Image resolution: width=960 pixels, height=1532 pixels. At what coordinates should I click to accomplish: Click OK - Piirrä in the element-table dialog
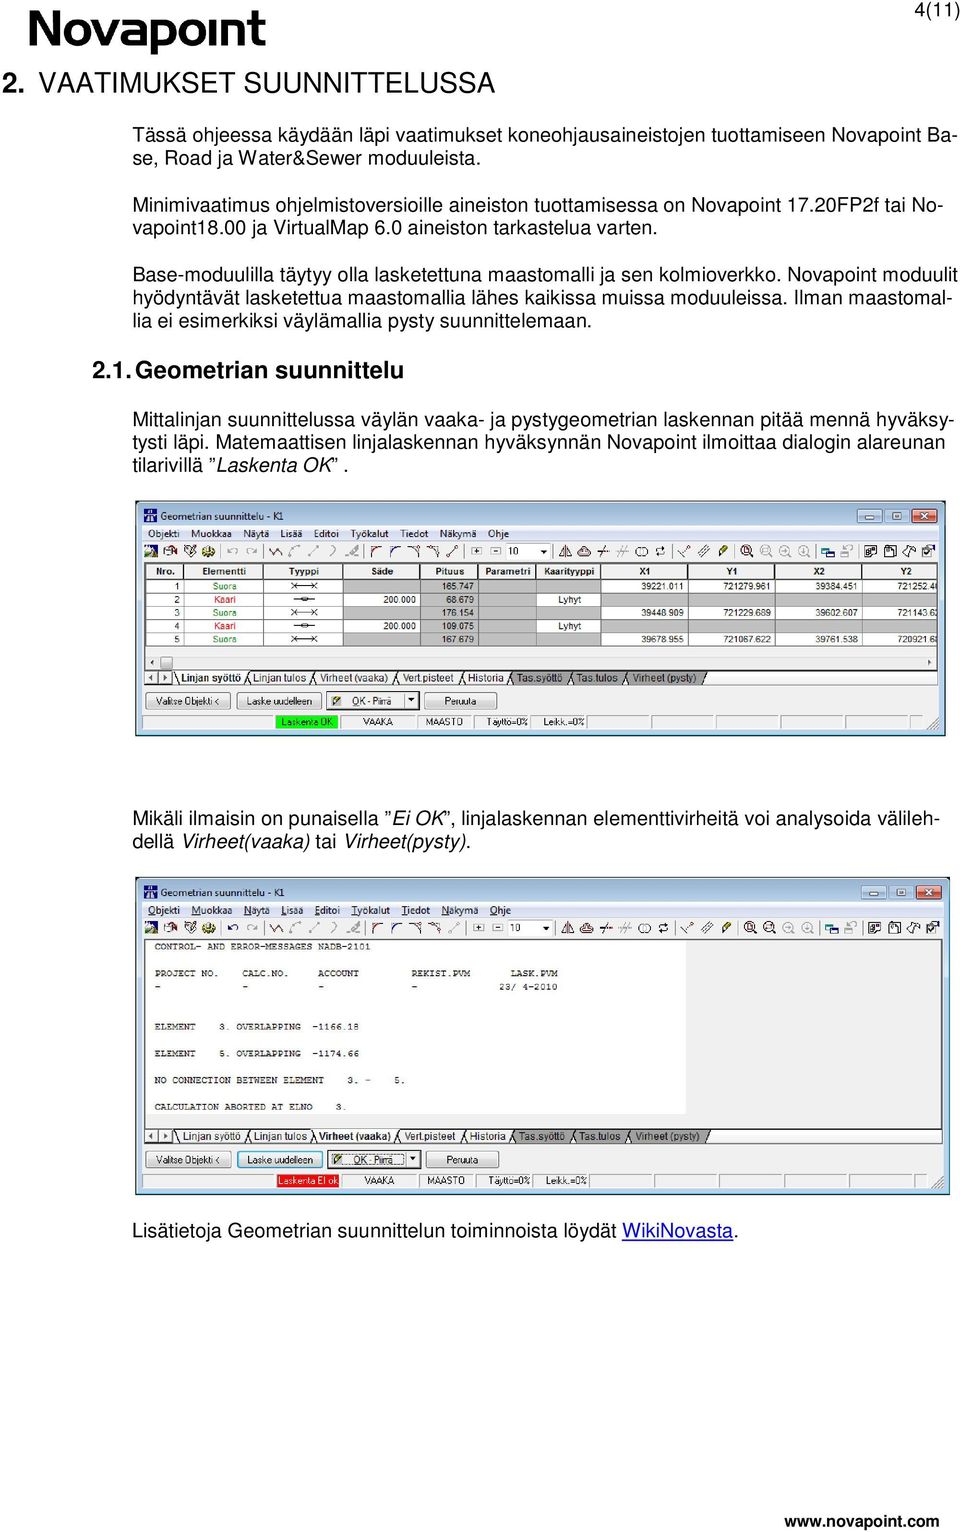(x=366, y=701)
